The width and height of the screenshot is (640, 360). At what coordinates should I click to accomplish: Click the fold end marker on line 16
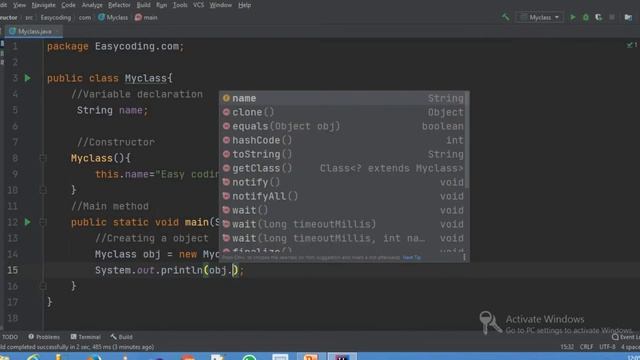tap(43, 286)
